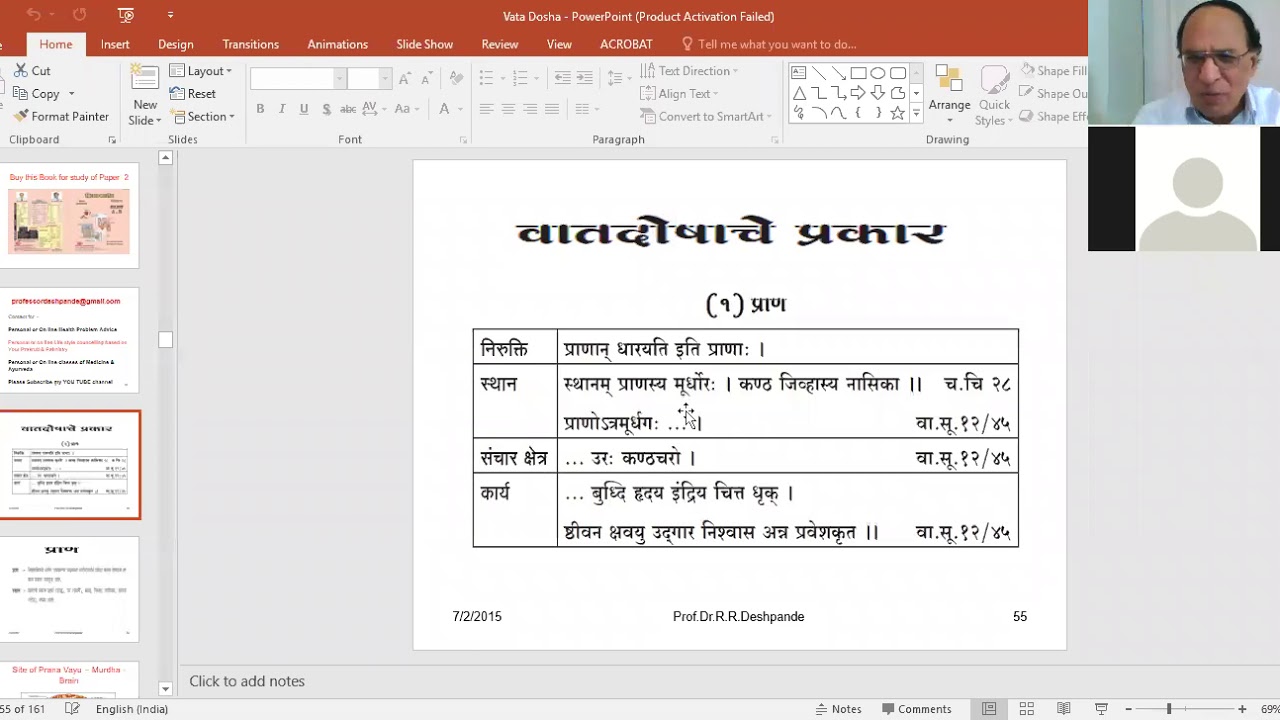Viewport: 1280px width, 720px height.
Task: Open Customize Quick Access Toolbar arrow
Action: pyautogui.click(x=170, y=15)
